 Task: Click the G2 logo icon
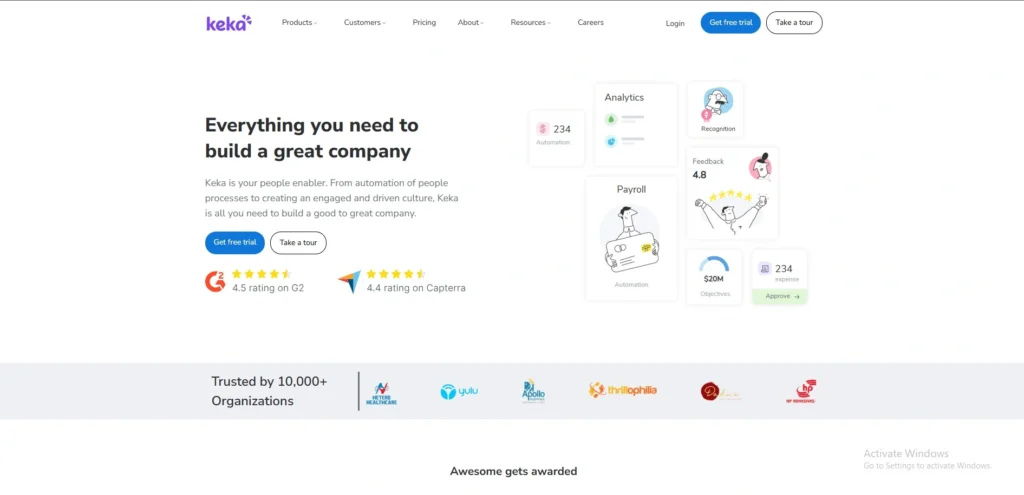tap(216, 281)
